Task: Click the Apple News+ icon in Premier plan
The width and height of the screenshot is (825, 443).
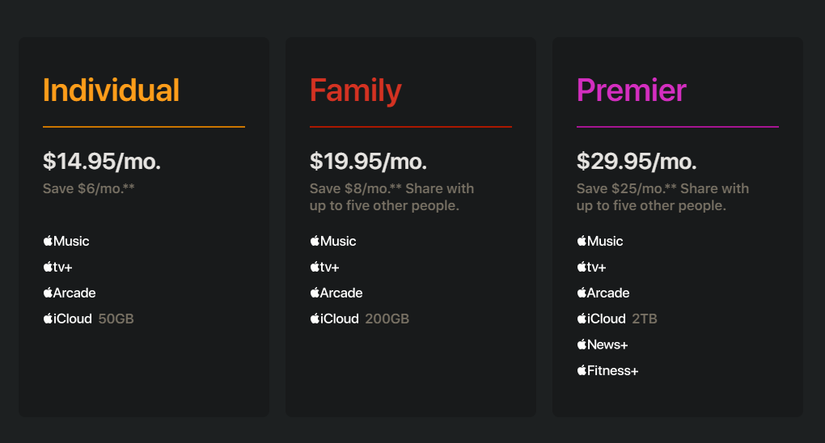Action: [x=602, y=345]
